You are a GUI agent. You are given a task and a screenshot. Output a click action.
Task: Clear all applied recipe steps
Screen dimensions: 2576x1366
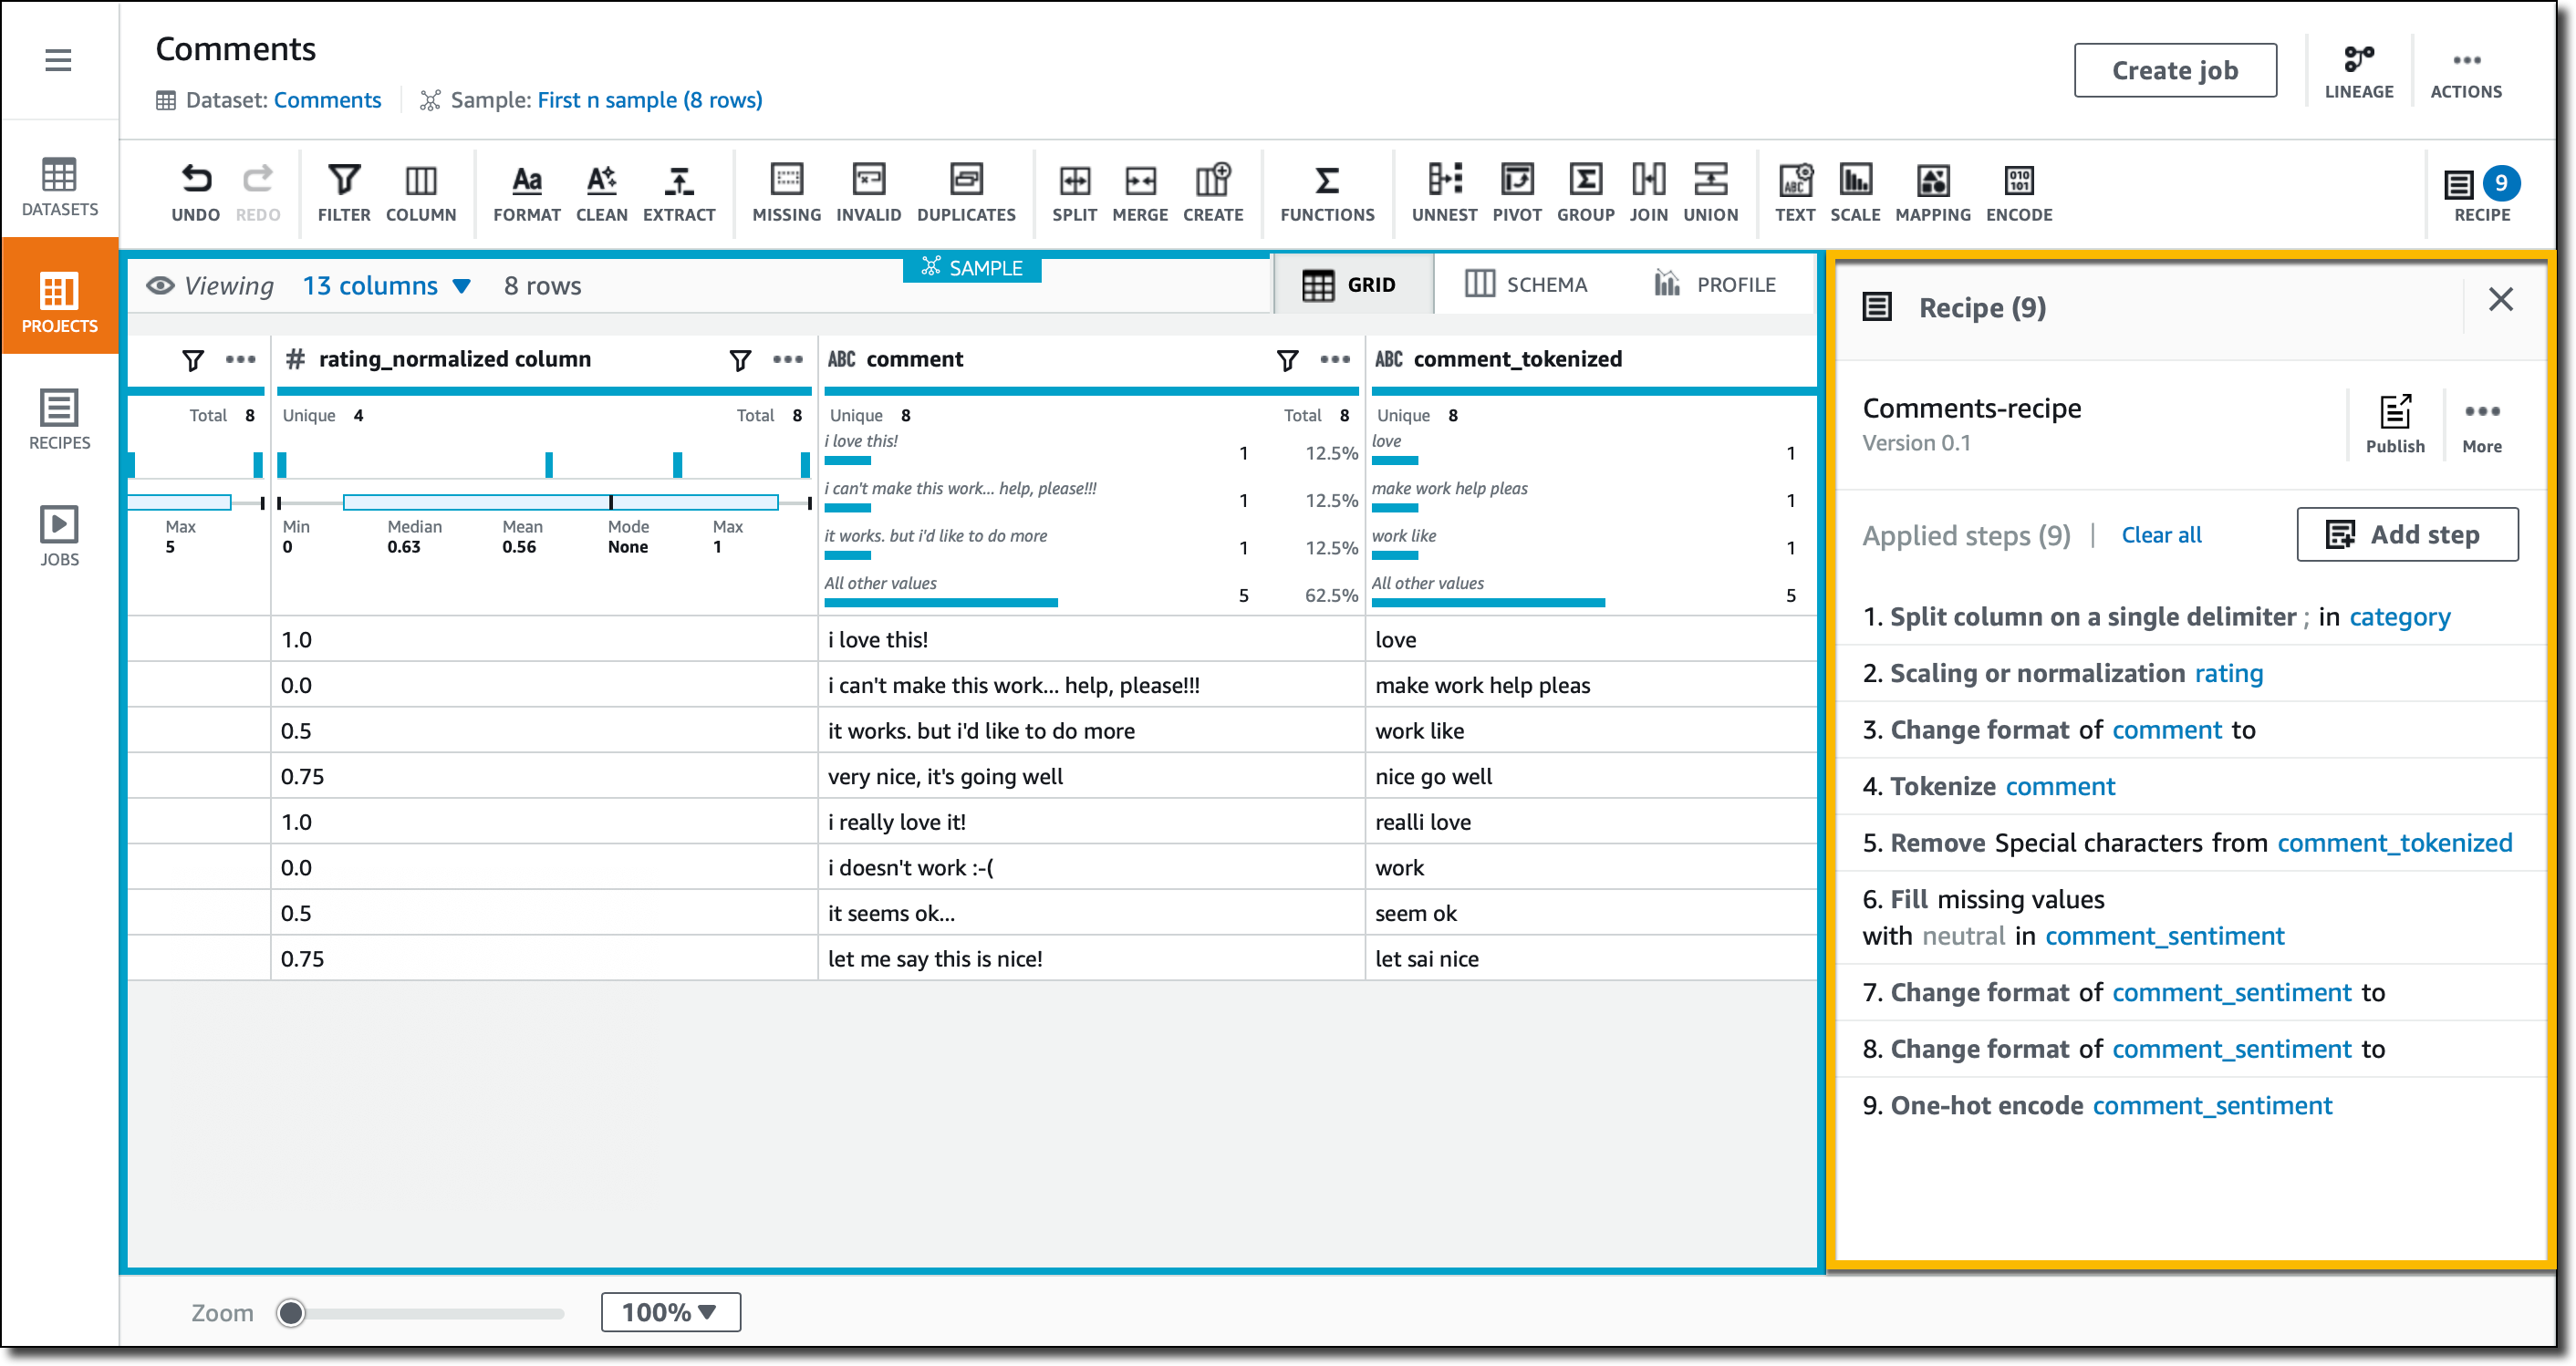[2161, 534]
